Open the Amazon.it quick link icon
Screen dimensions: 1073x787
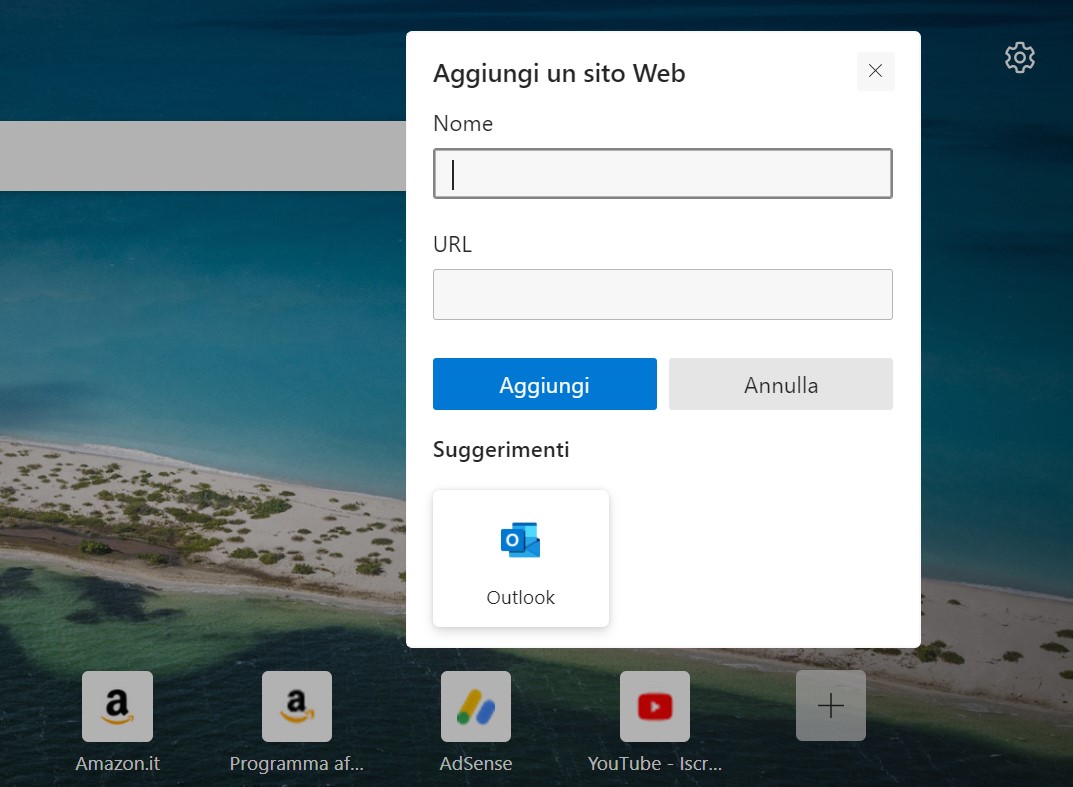pos(117,706)
